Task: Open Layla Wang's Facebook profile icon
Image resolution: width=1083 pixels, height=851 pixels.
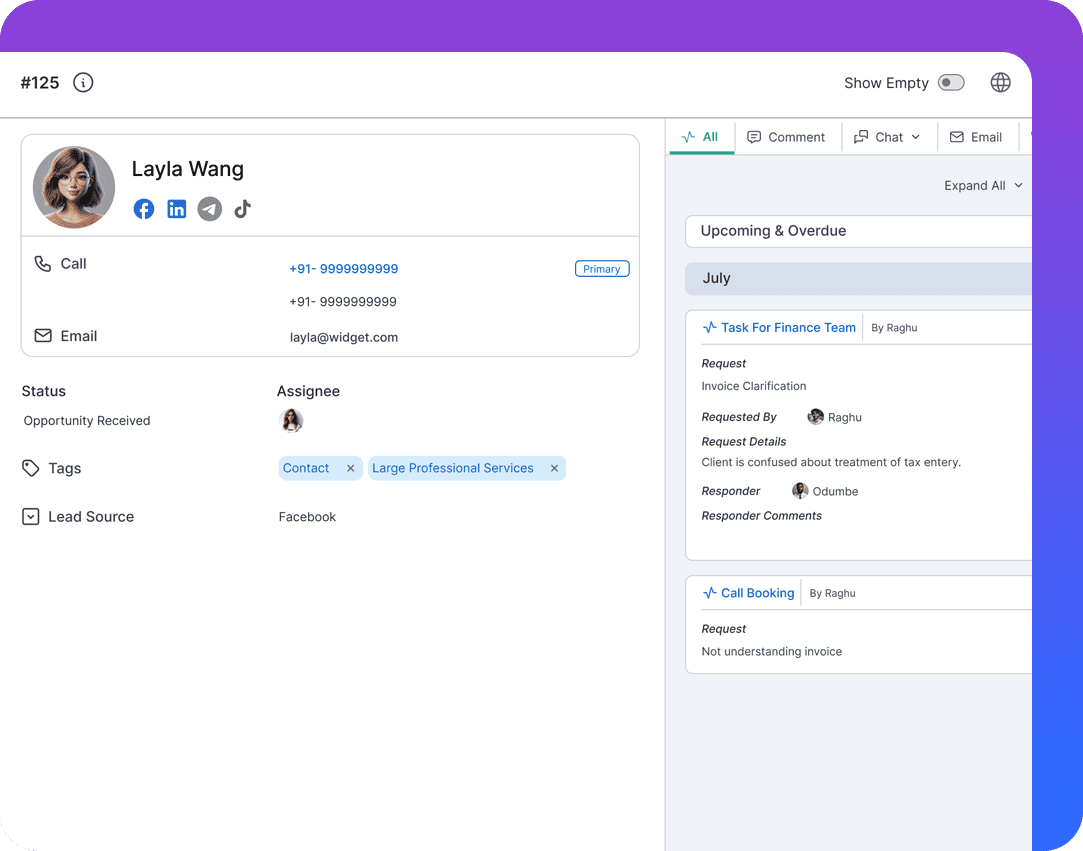Action: 144,209
